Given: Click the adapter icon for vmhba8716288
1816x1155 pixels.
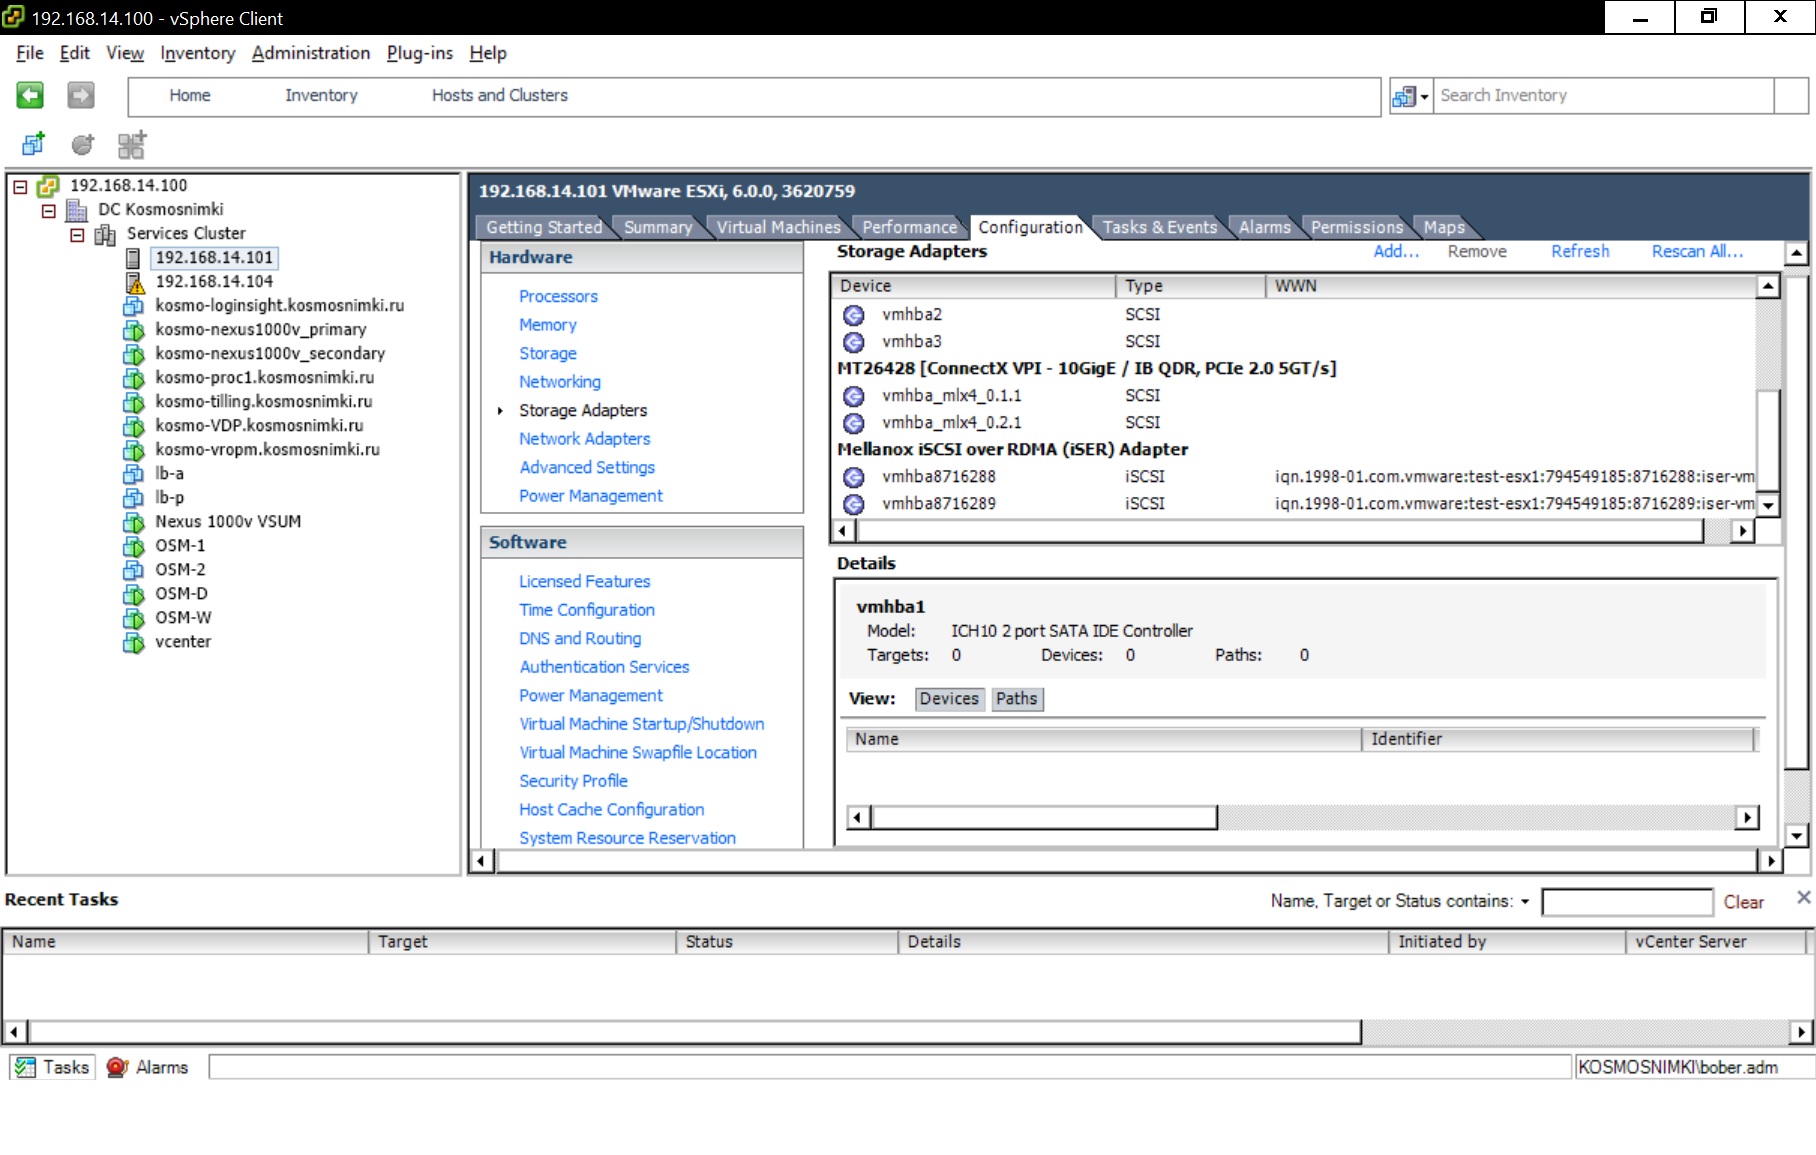Looking at the screenshot, I should pos(854,477).
